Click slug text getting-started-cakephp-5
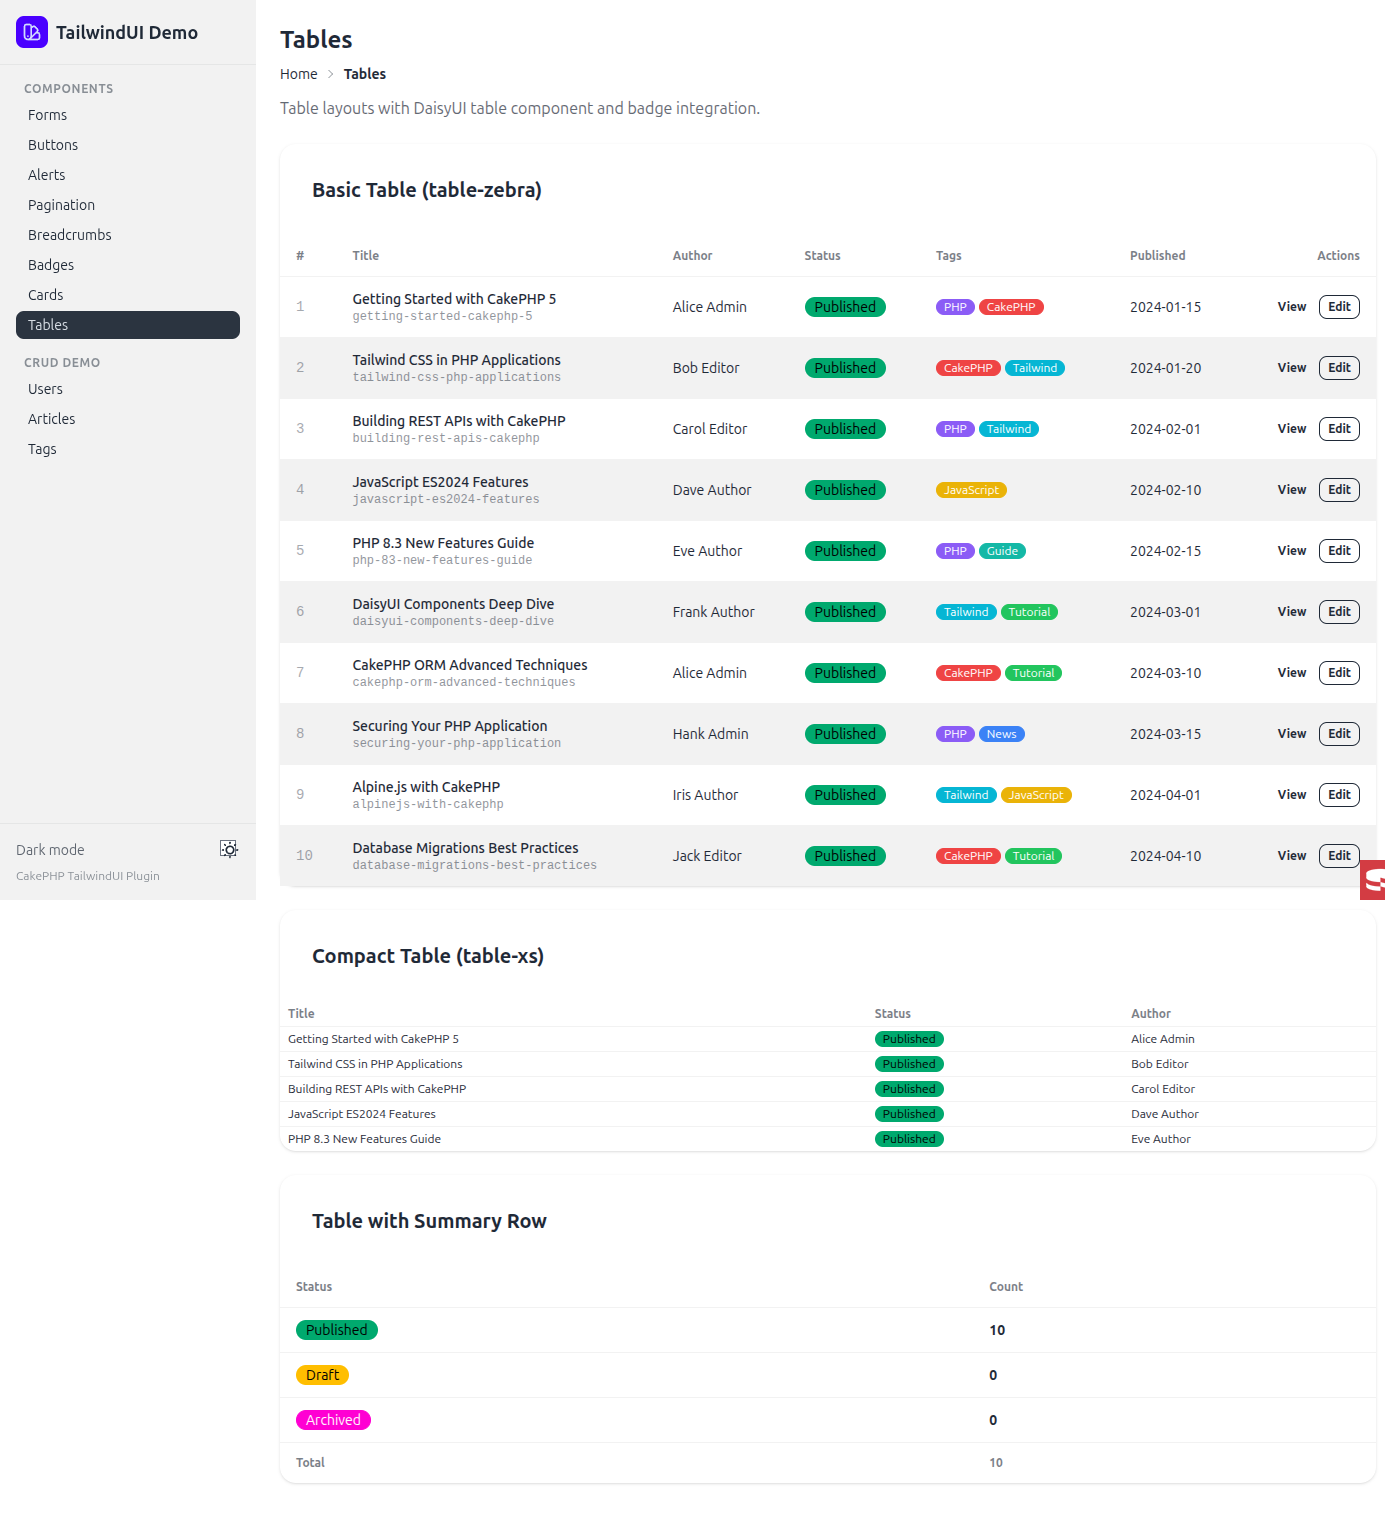The width and height of the screenshot is (1385, 1531). 442,317
